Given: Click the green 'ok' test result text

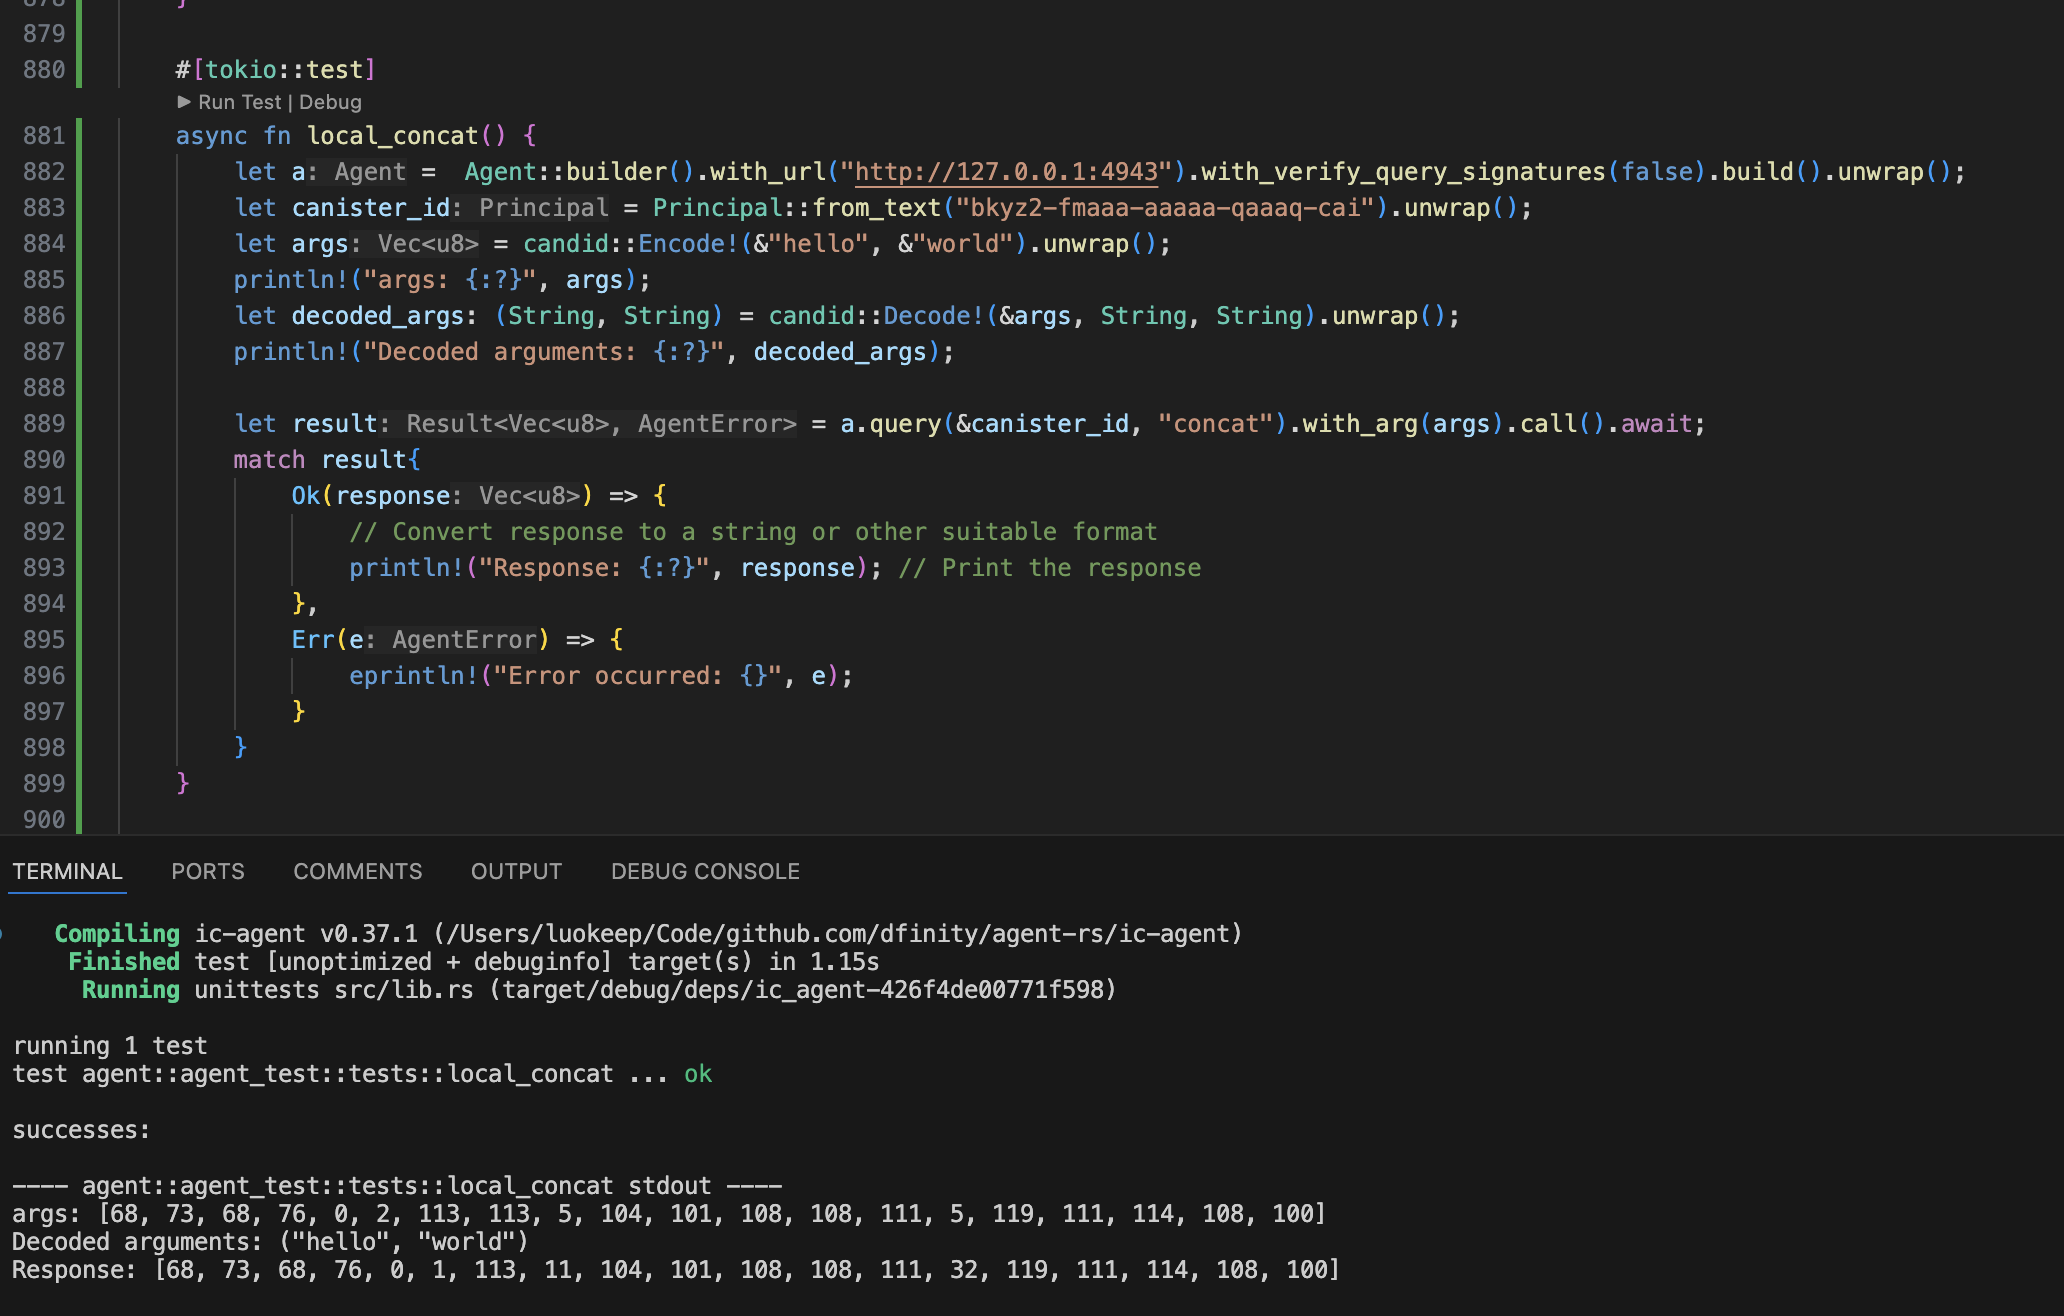Looking at the screenshot, I should coord(698,1074).
